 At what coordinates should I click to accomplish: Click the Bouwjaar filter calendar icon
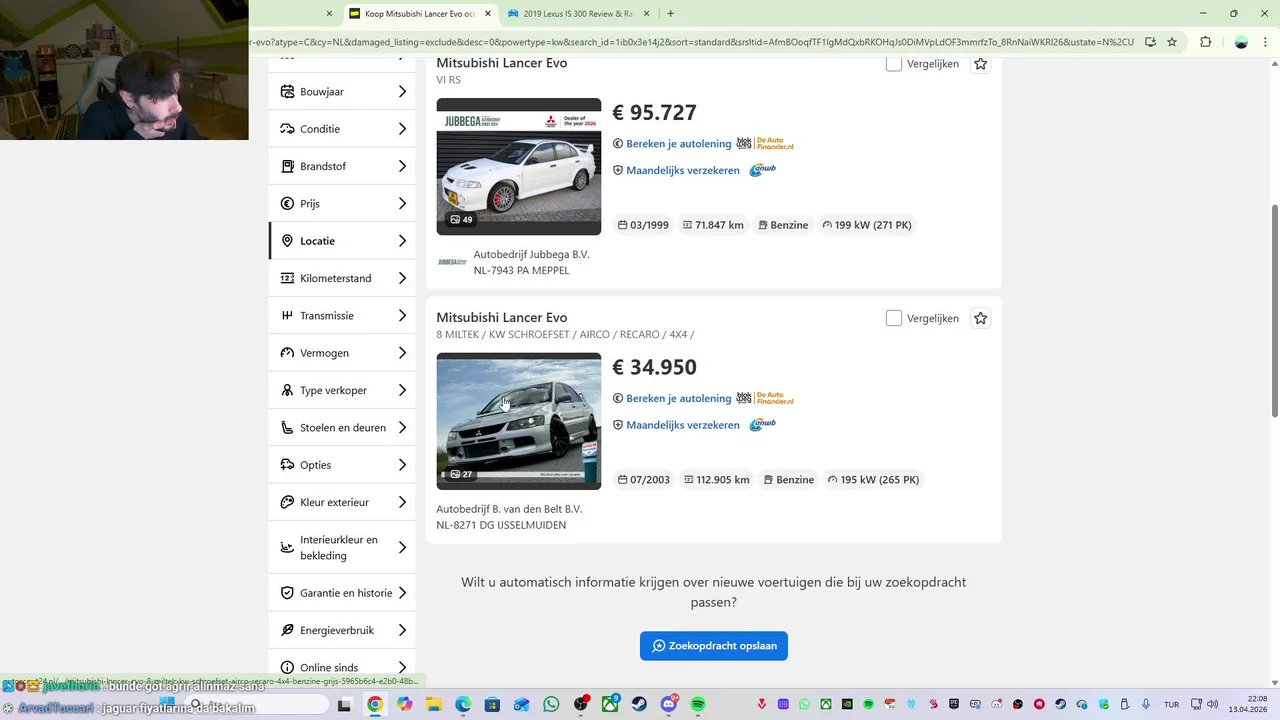click(287, 91)
